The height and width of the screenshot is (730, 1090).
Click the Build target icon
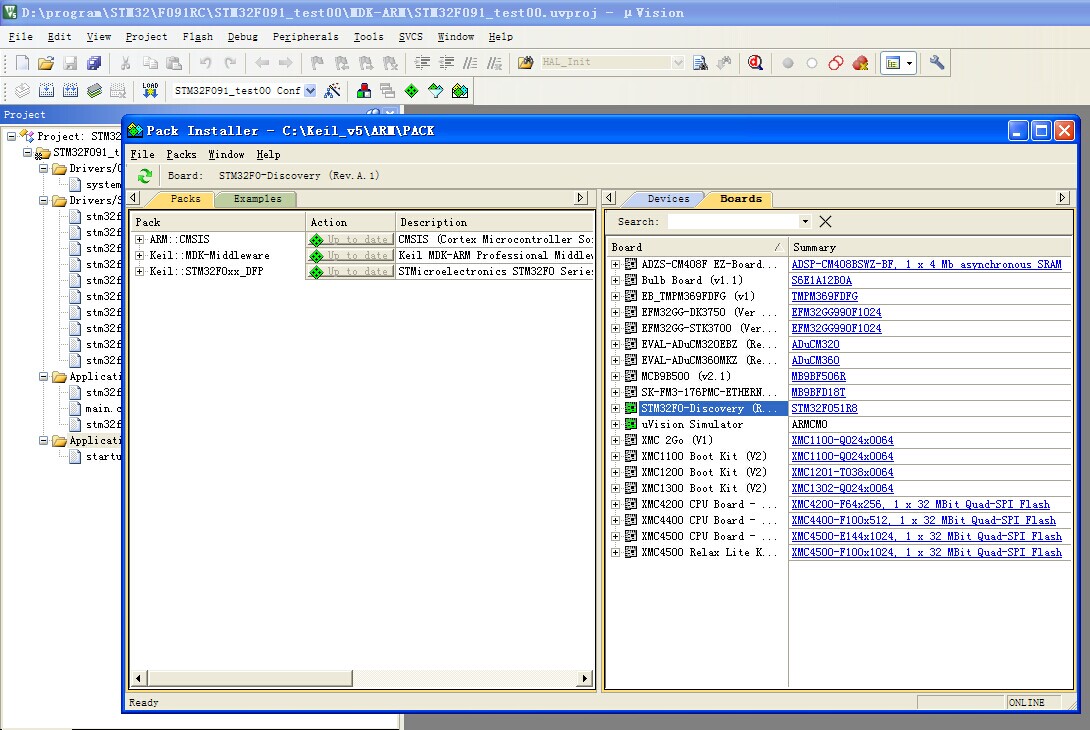click(47, 90)
